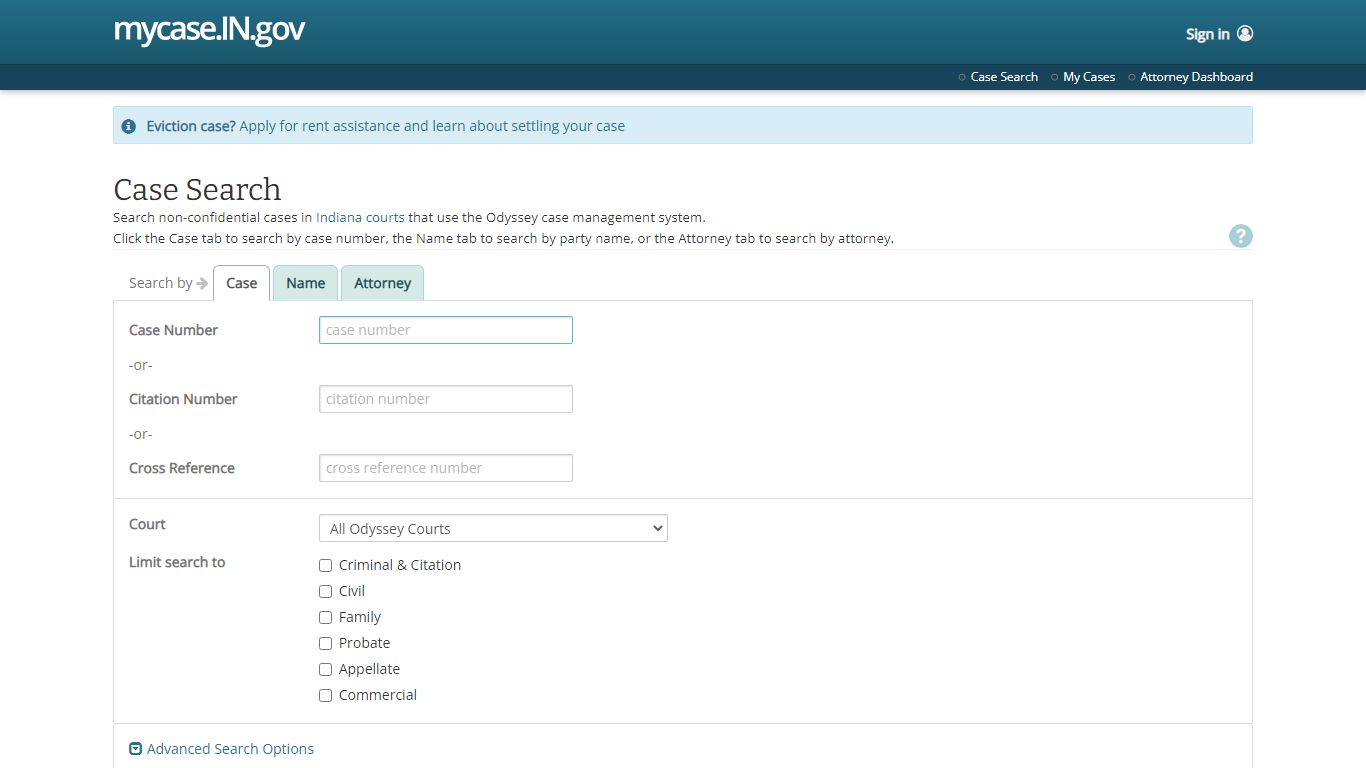Click the Sign in user icon

1245,33
